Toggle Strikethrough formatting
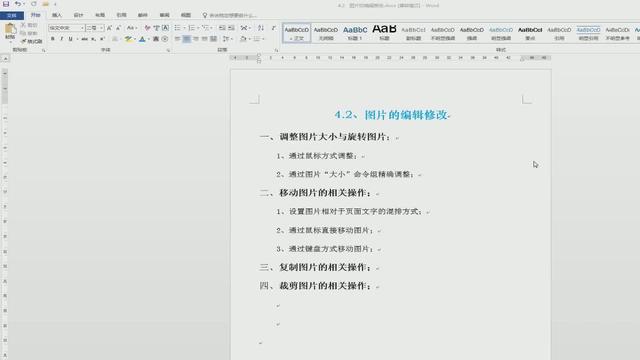This screenshot has width=640, height=360. (x=84, y=39)
